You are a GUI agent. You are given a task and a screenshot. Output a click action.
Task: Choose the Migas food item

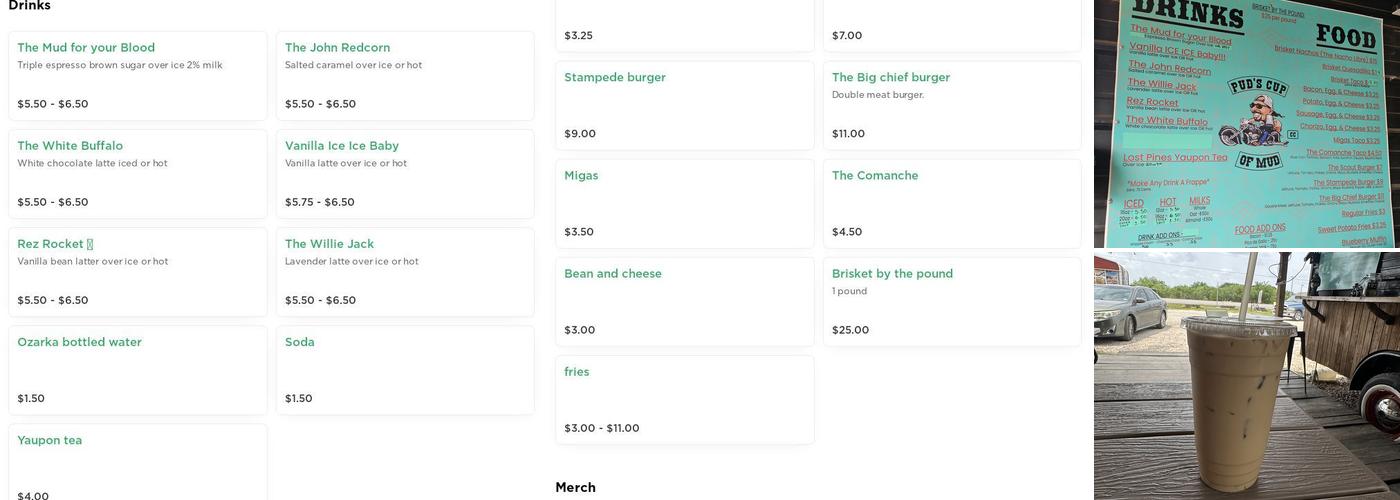click(x=684, y=203)
